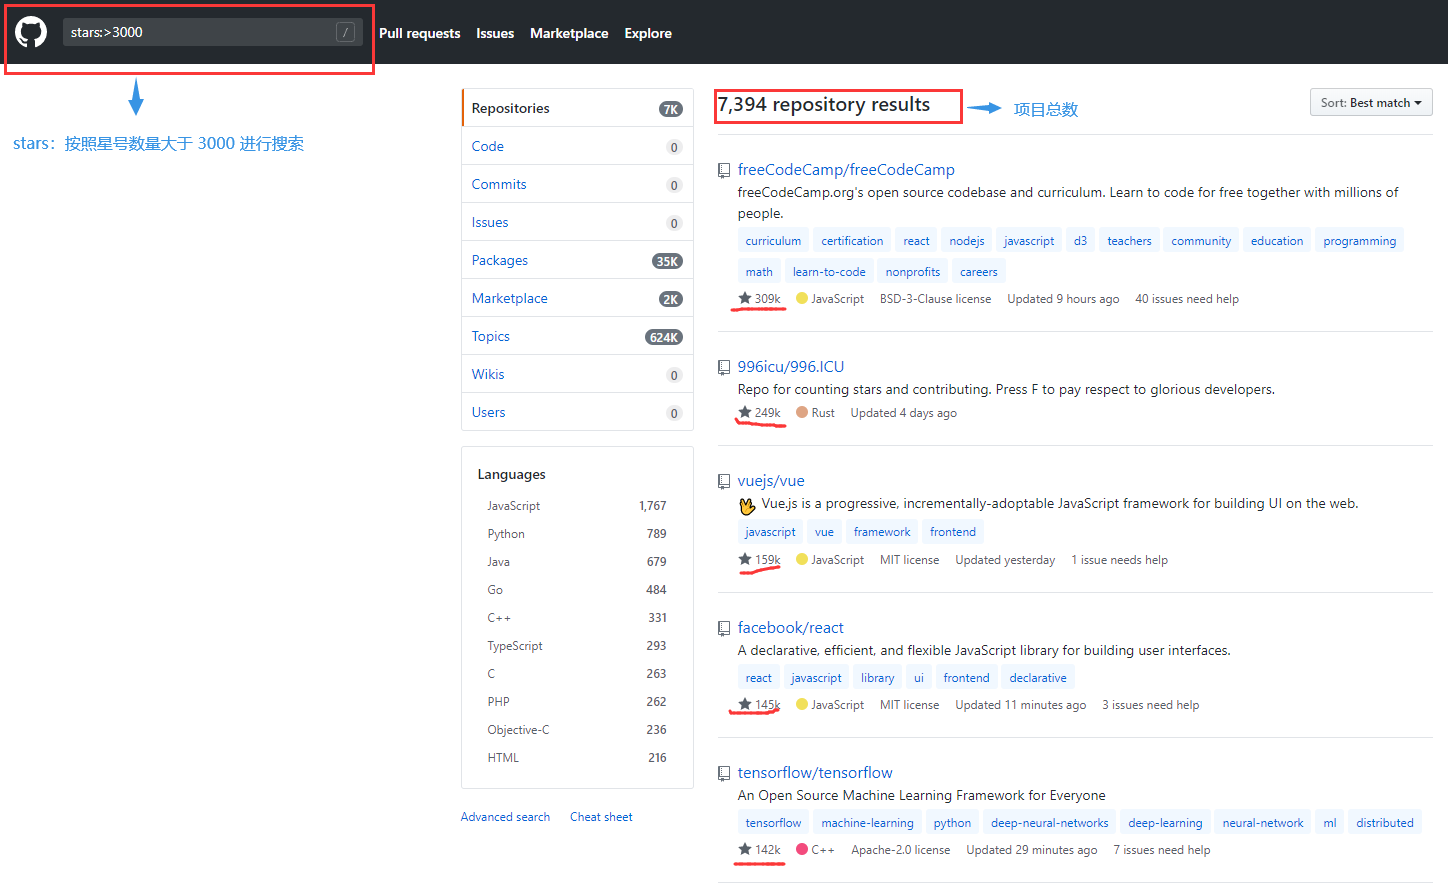
Task: Select the Wikis filter in the sidebar
Action: point(578,374)
